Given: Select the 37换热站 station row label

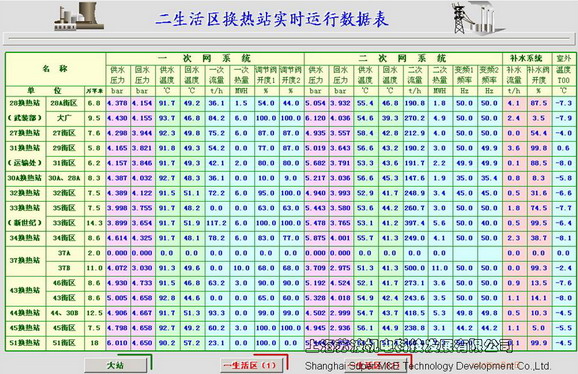Looking at the screenshot, I should 25,261.
